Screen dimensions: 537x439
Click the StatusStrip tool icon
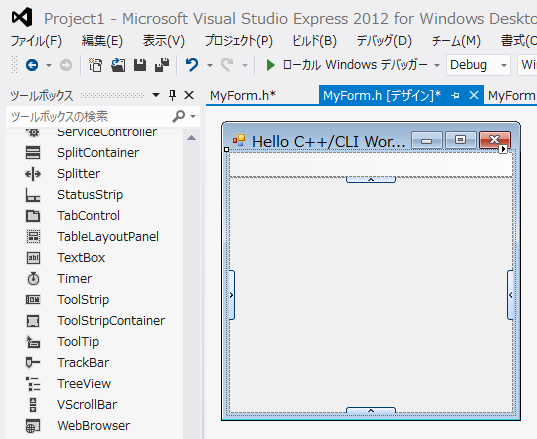pos(33,195)
